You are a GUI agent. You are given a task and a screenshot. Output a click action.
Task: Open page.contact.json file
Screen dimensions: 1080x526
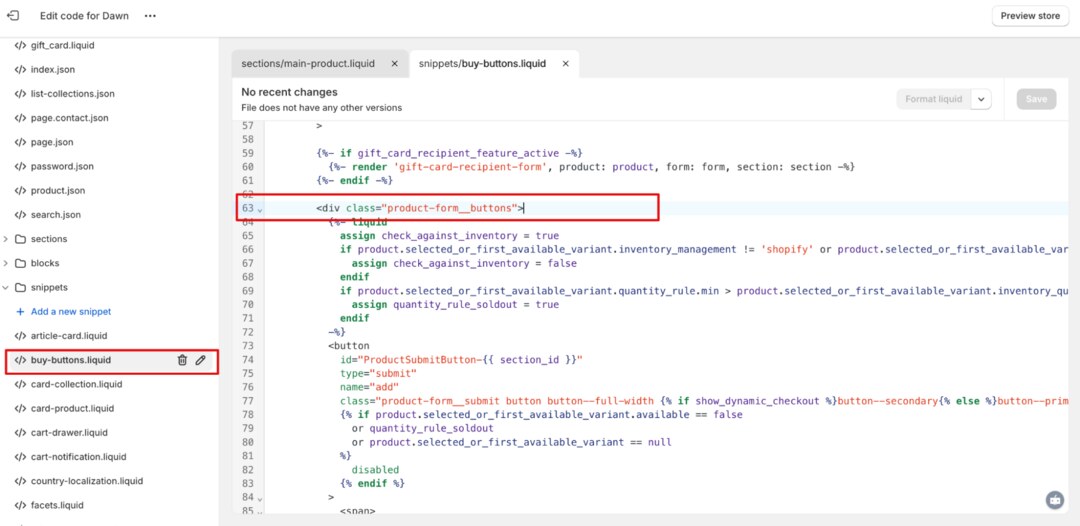click(70, 118)
